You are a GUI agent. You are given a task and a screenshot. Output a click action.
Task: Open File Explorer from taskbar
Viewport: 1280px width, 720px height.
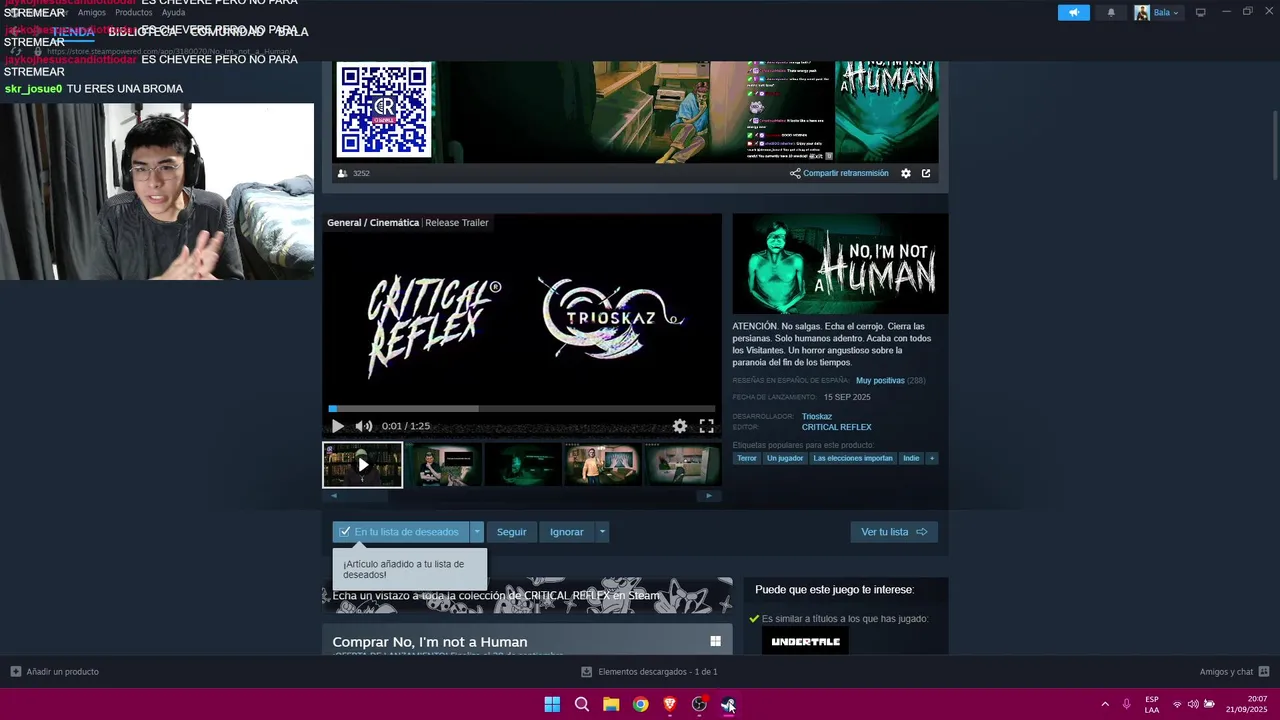611,704
